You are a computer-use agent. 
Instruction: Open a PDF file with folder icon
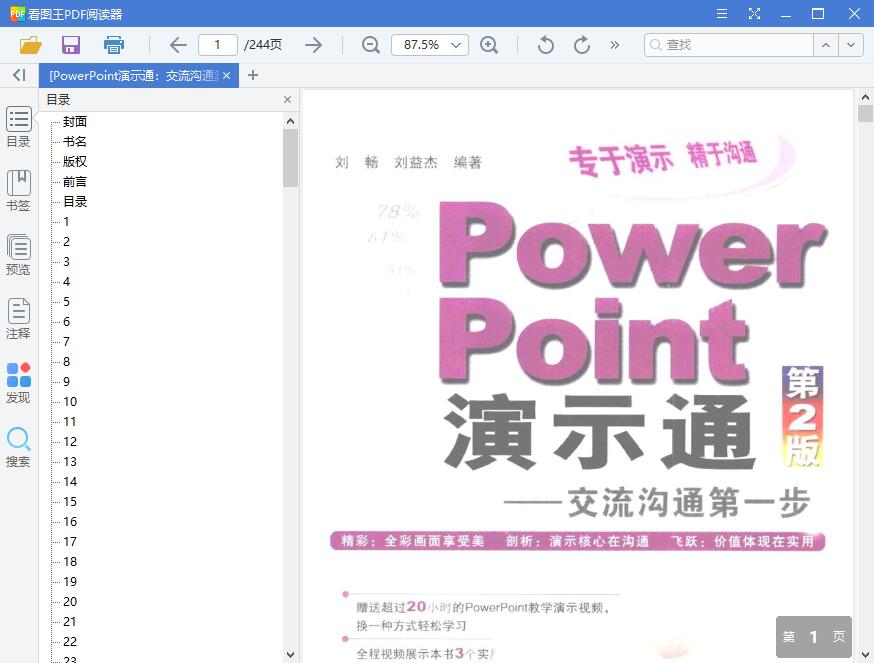31,45
